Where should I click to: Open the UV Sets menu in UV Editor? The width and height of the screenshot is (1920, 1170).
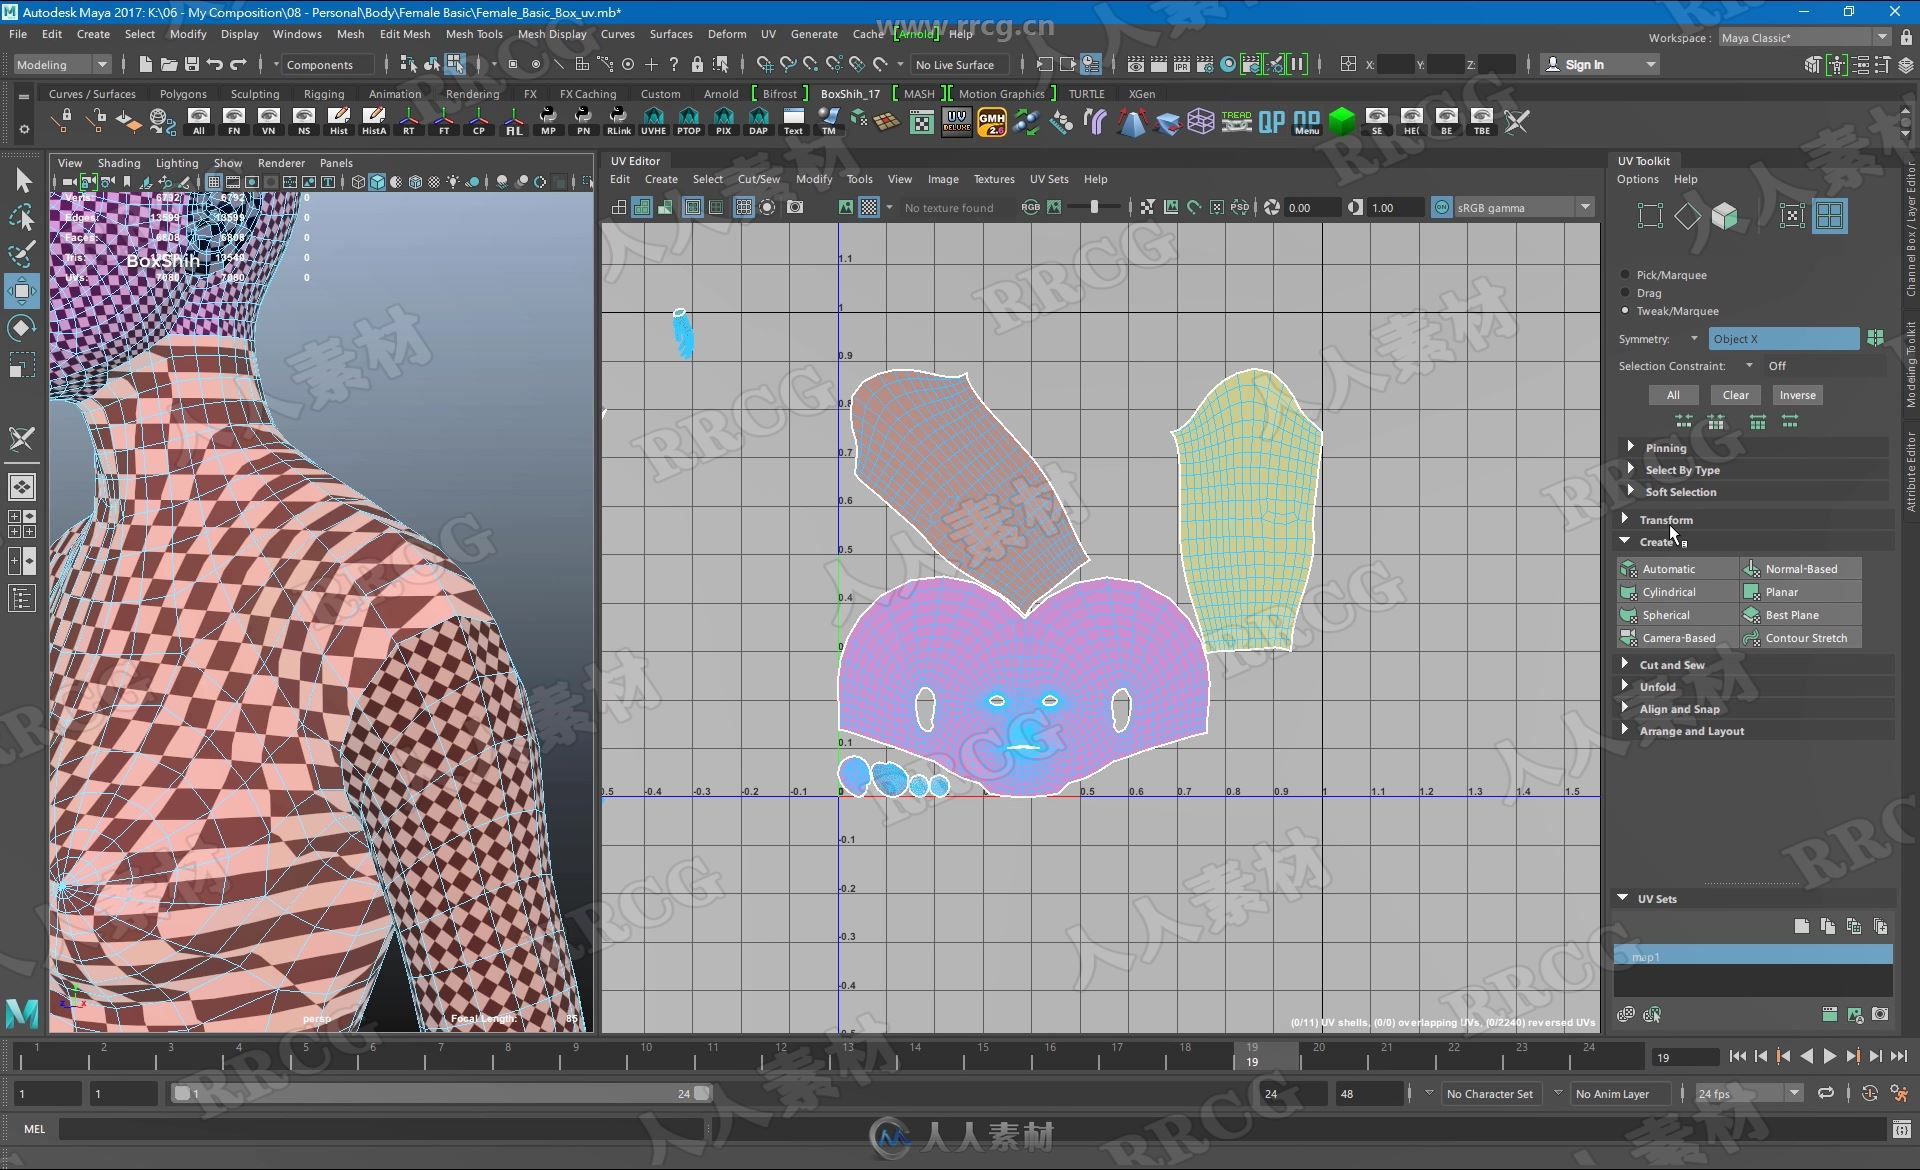click(x=1049, y=179)
